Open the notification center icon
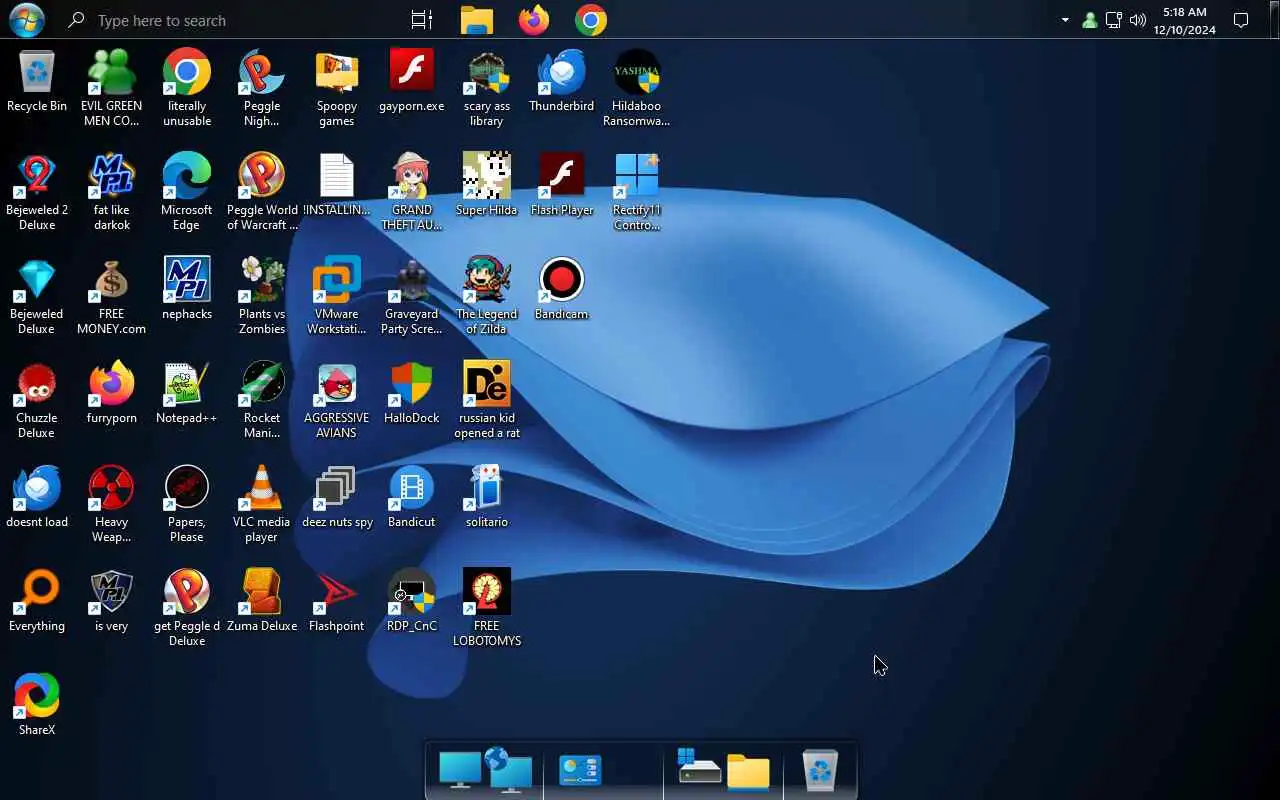This screenshot has height=800, width=1280. pos(1241,20)
